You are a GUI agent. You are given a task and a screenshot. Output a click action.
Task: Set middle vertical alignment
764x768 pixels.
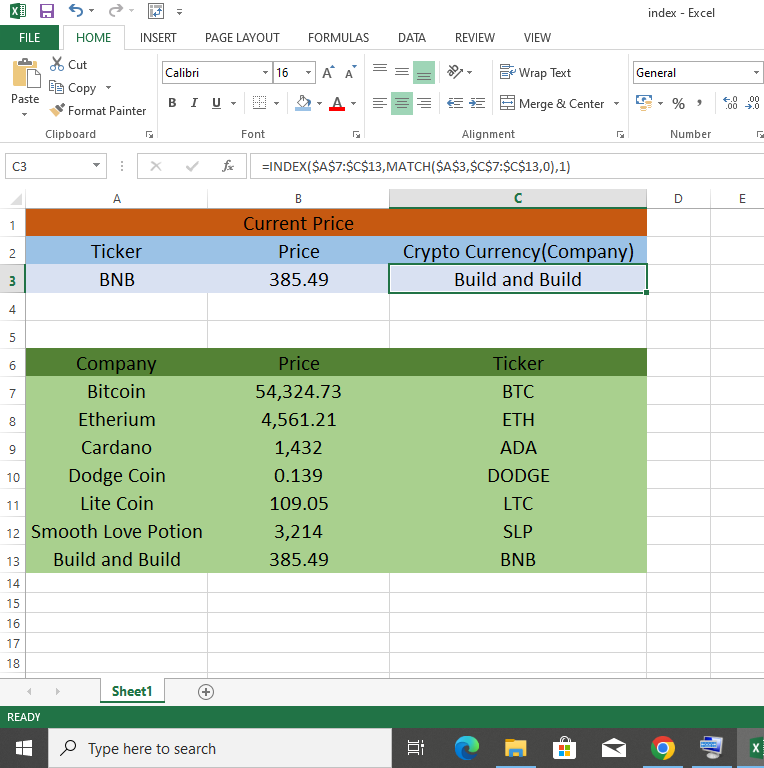click(402, 72)
